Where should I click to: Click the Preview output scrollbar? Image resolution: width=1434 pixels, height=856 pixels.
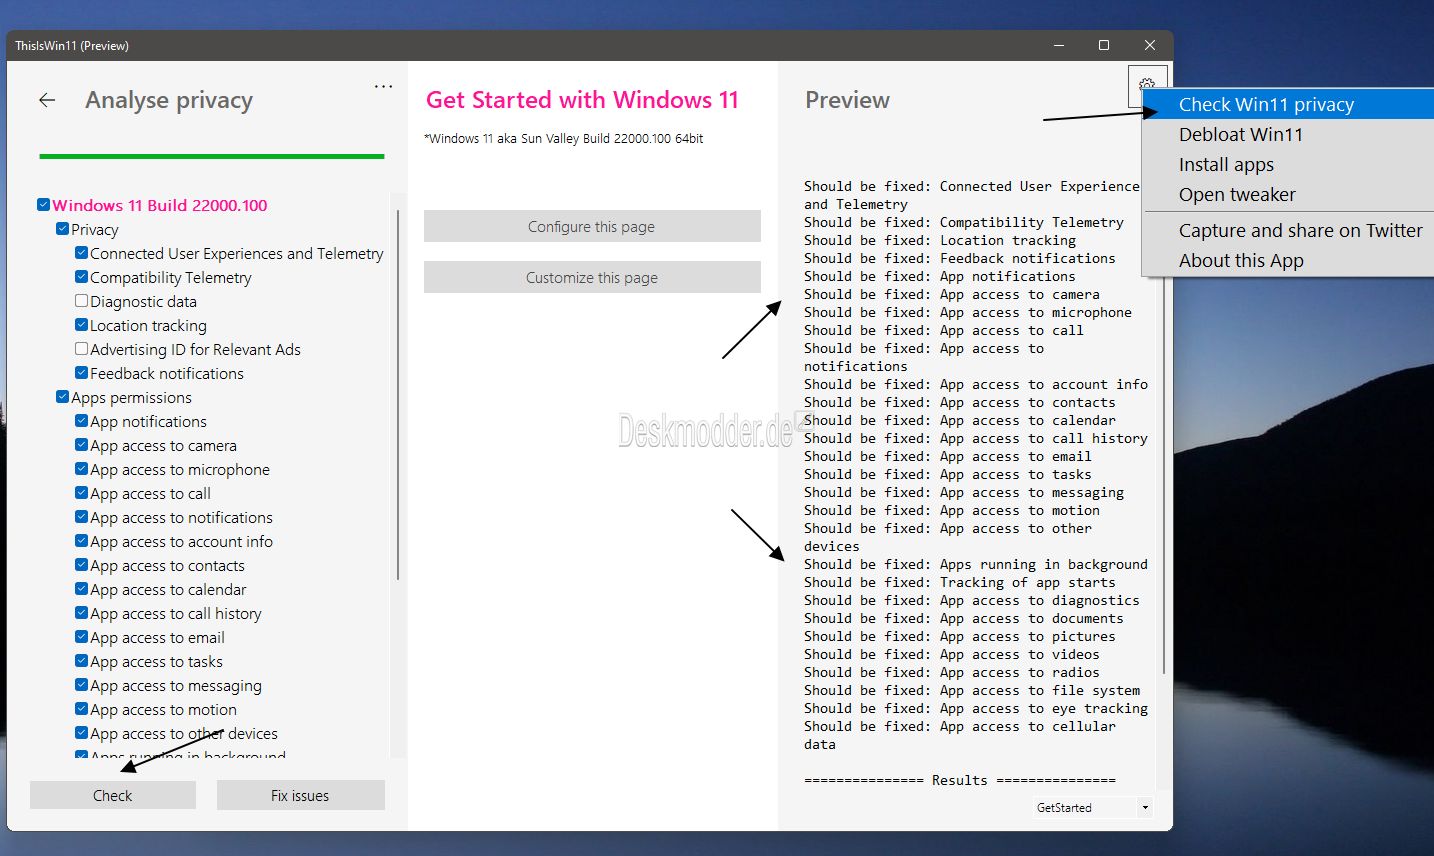coord(1163,480)
